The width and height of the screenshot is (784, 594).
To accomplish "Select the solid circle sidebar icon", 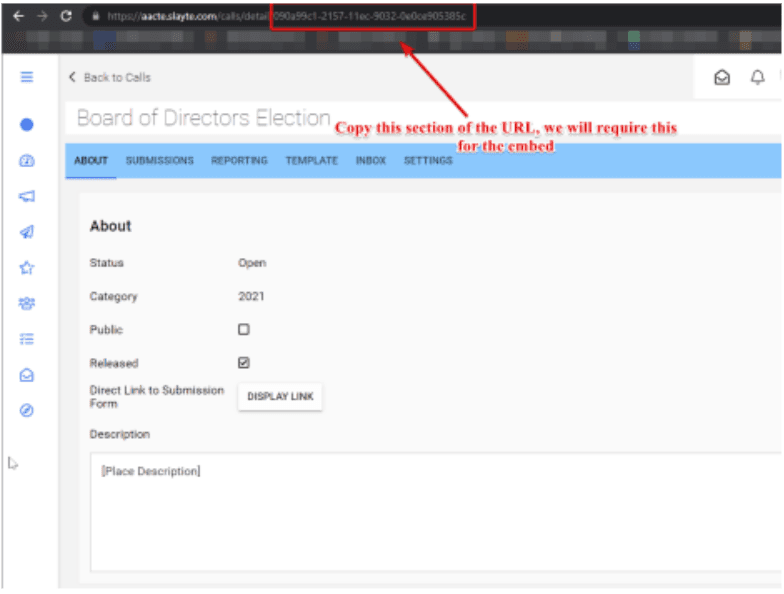I will tap(26, 124).
